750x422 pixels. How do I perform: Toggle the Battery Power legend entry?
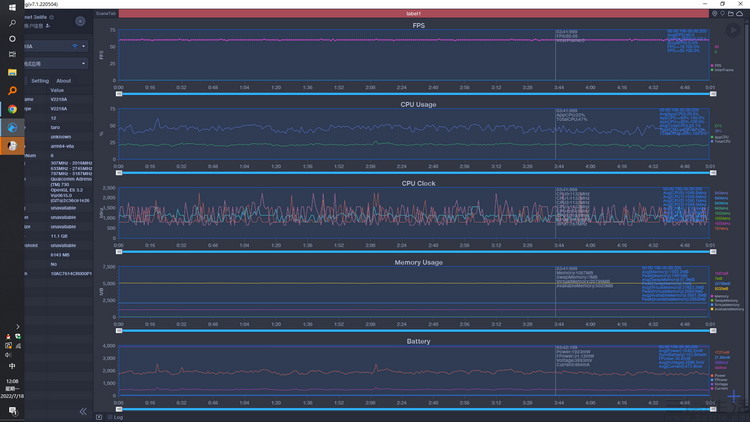point(718,376)
